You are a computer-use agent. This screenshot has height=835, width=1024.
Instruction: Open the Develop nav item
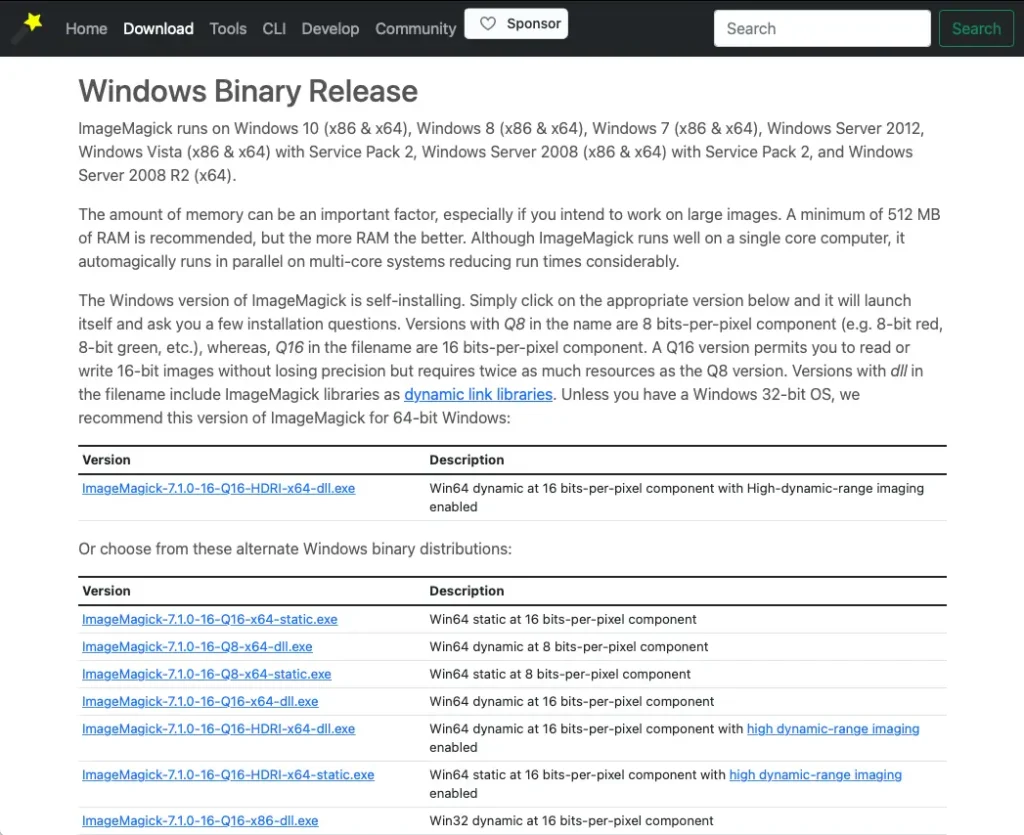(330, 29)
